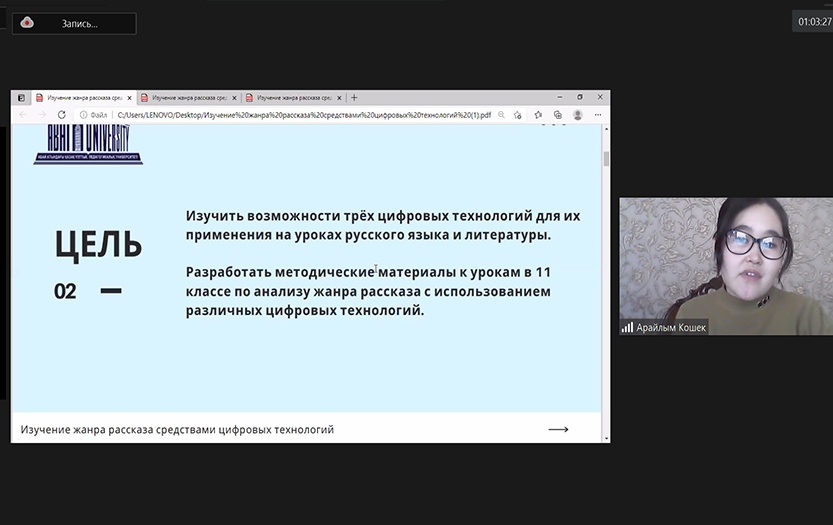The image size is (833, 525).
Task: Click the browser back arrow
Action: pos(23,115)
